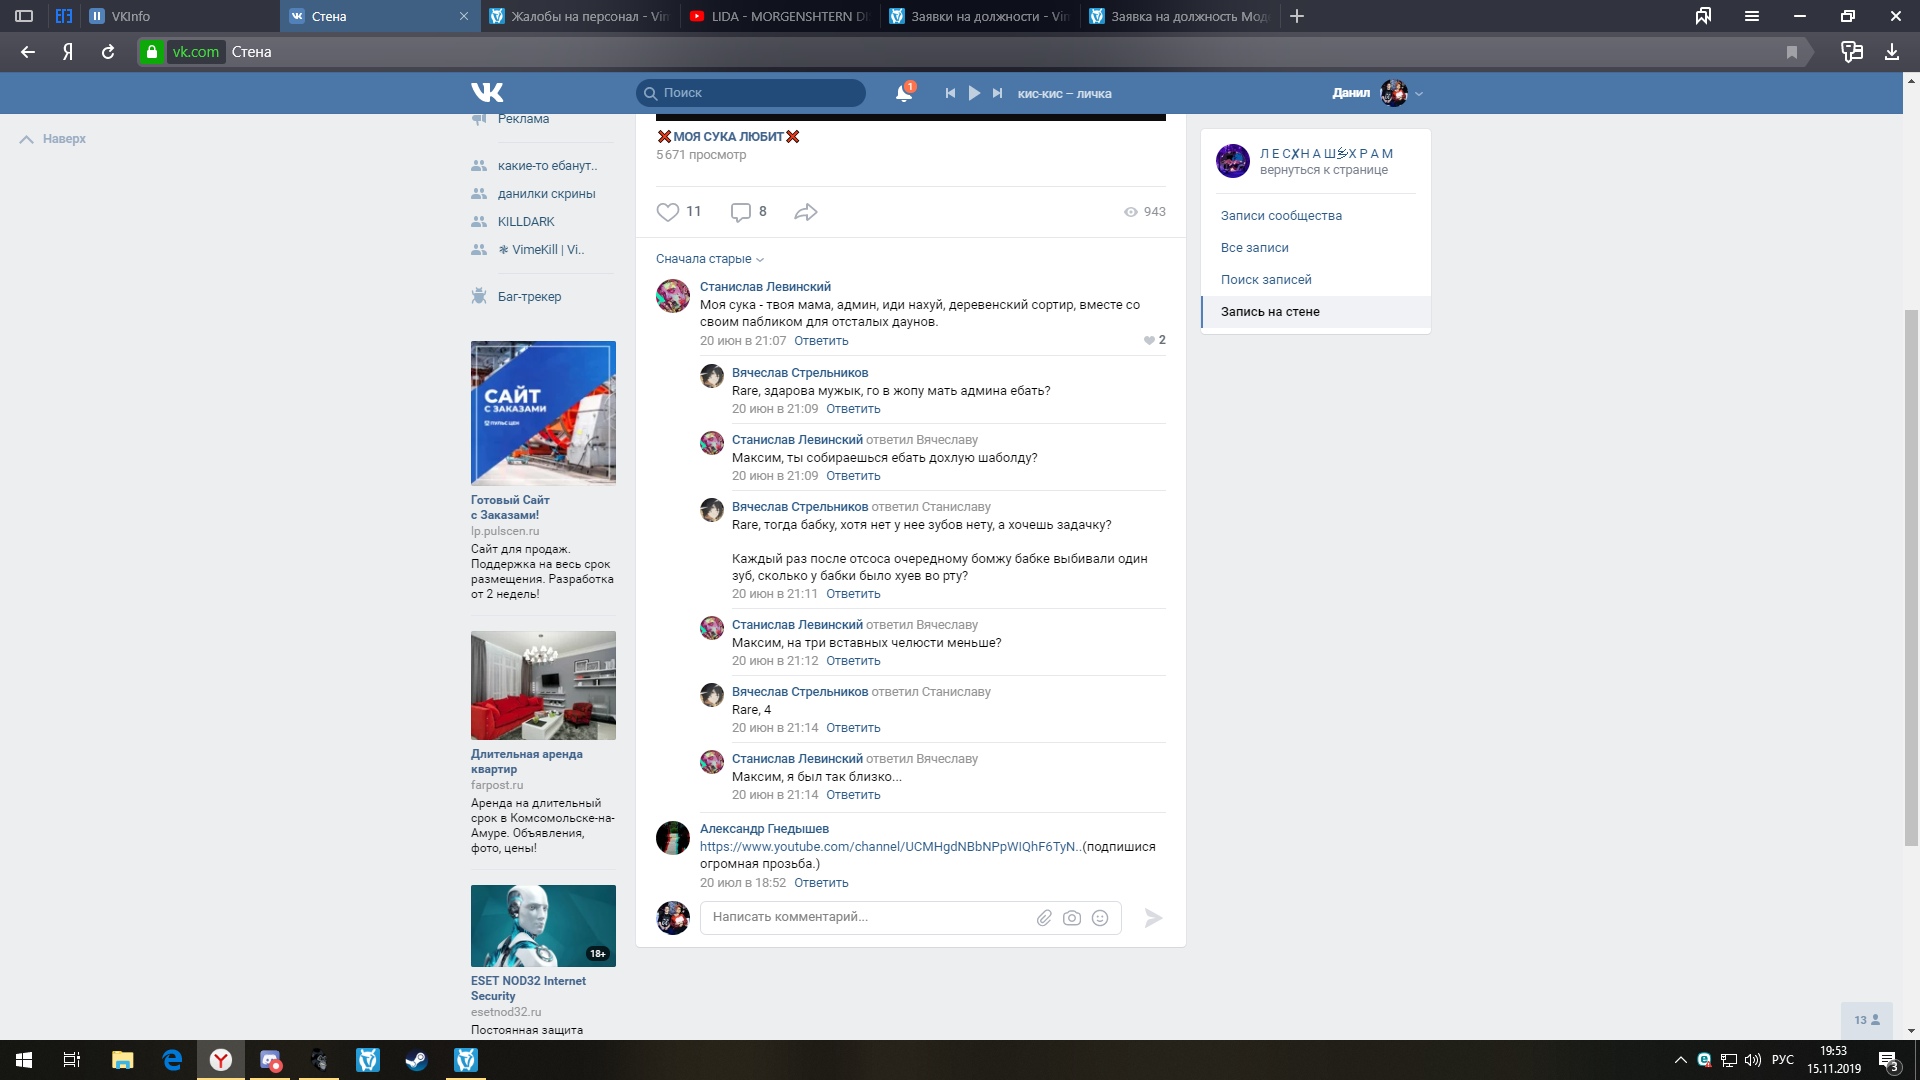
Task: Open Task View on the taskbar
Action: (72, 1060)
